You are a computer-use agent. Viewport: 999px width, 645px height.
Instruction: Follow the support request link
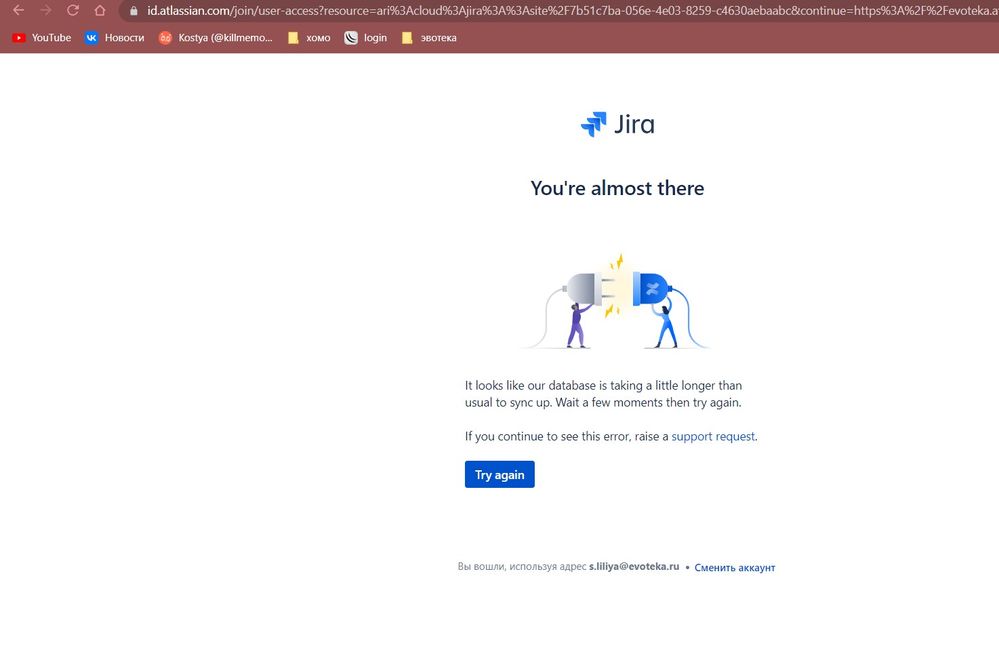click(x=713, y=437)
